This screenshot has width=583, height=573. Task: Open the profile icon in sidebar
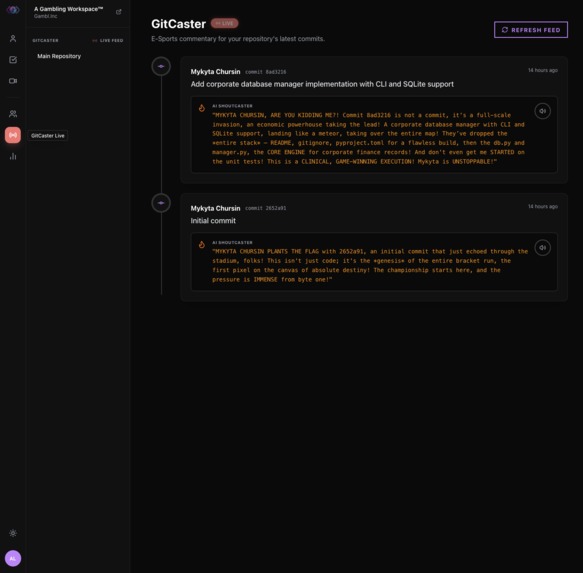(x=13, y=38)
